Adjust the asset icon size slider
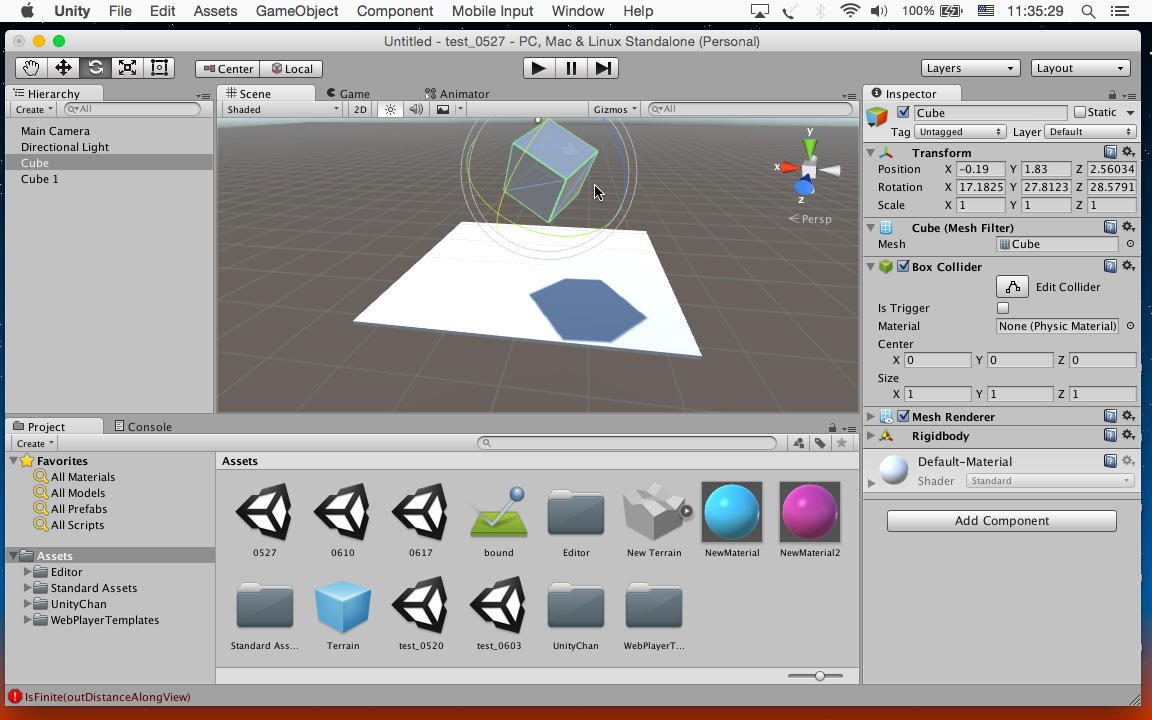1152x720 pixels. coord(819,676)
